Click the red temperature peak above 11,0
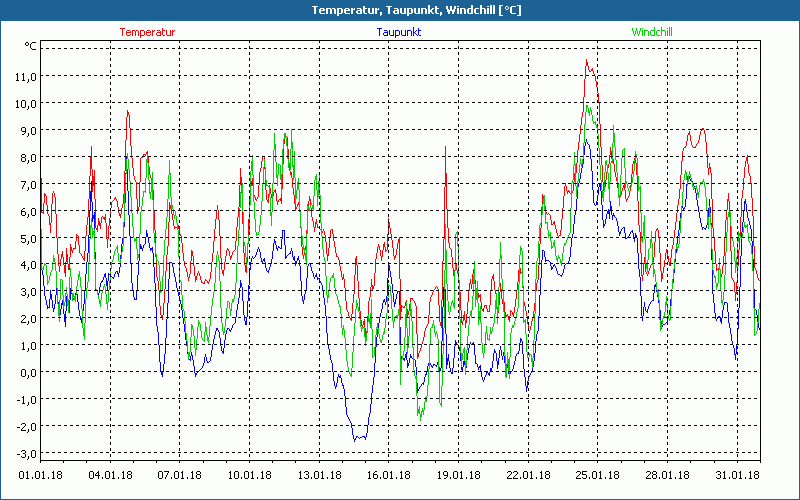800x500 pixels. tap(587, 60)
